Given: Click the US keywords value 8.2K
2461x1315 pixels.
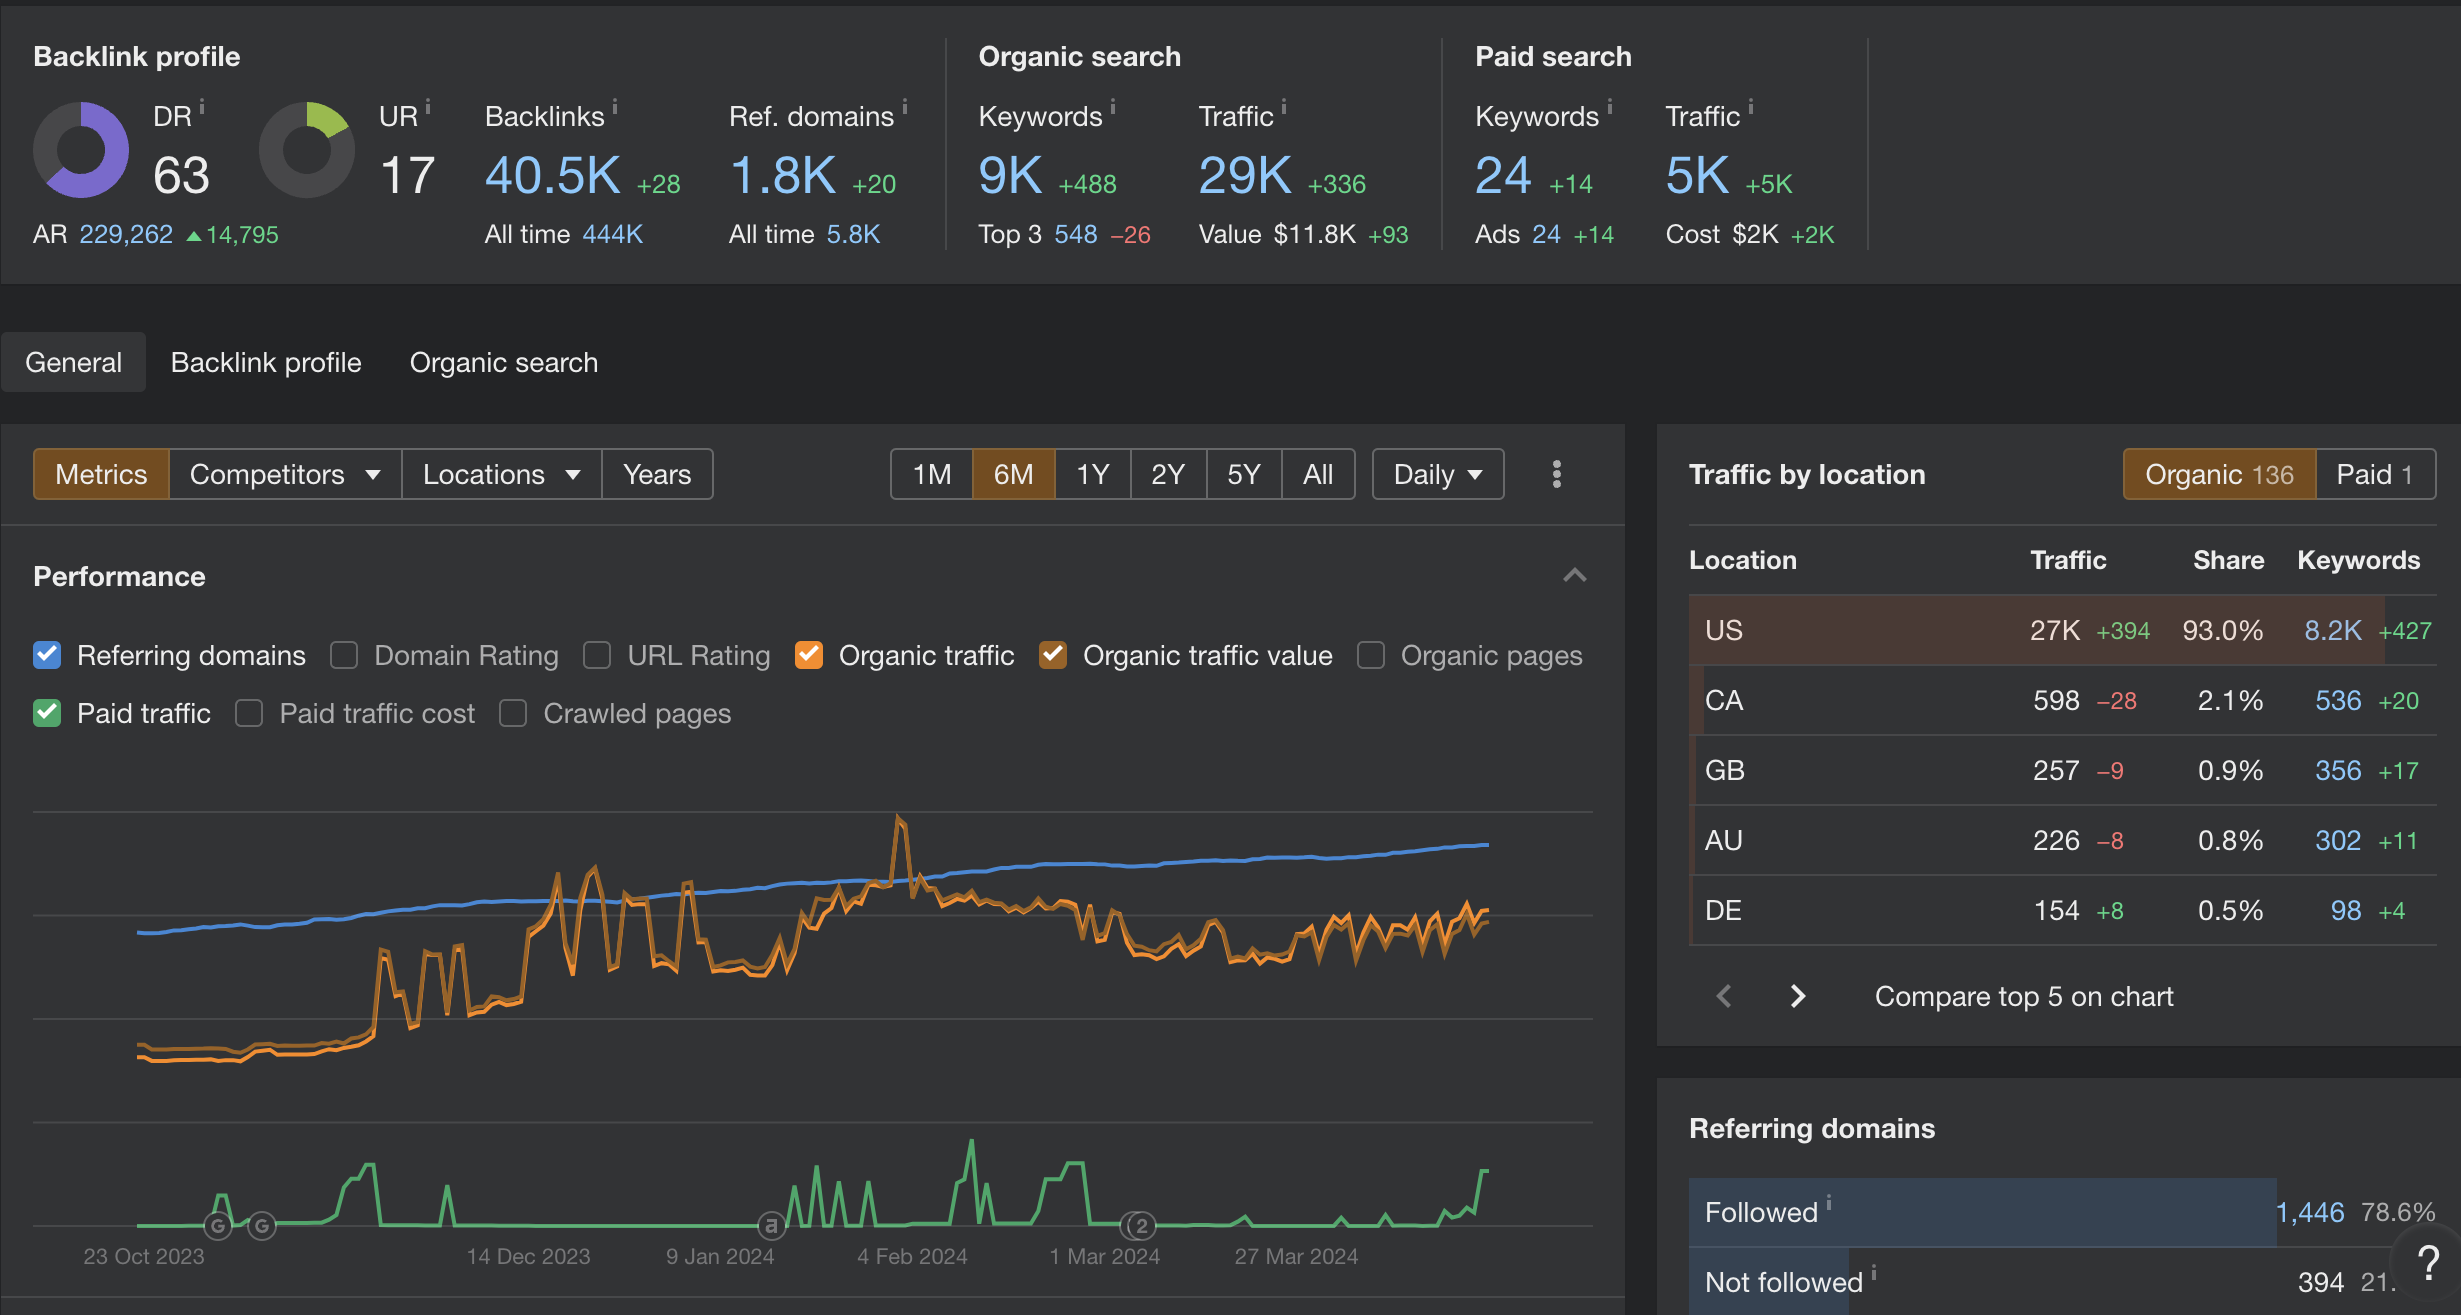Looking at the screenshot, I should pyautogui.click(x=2332, y=630).
